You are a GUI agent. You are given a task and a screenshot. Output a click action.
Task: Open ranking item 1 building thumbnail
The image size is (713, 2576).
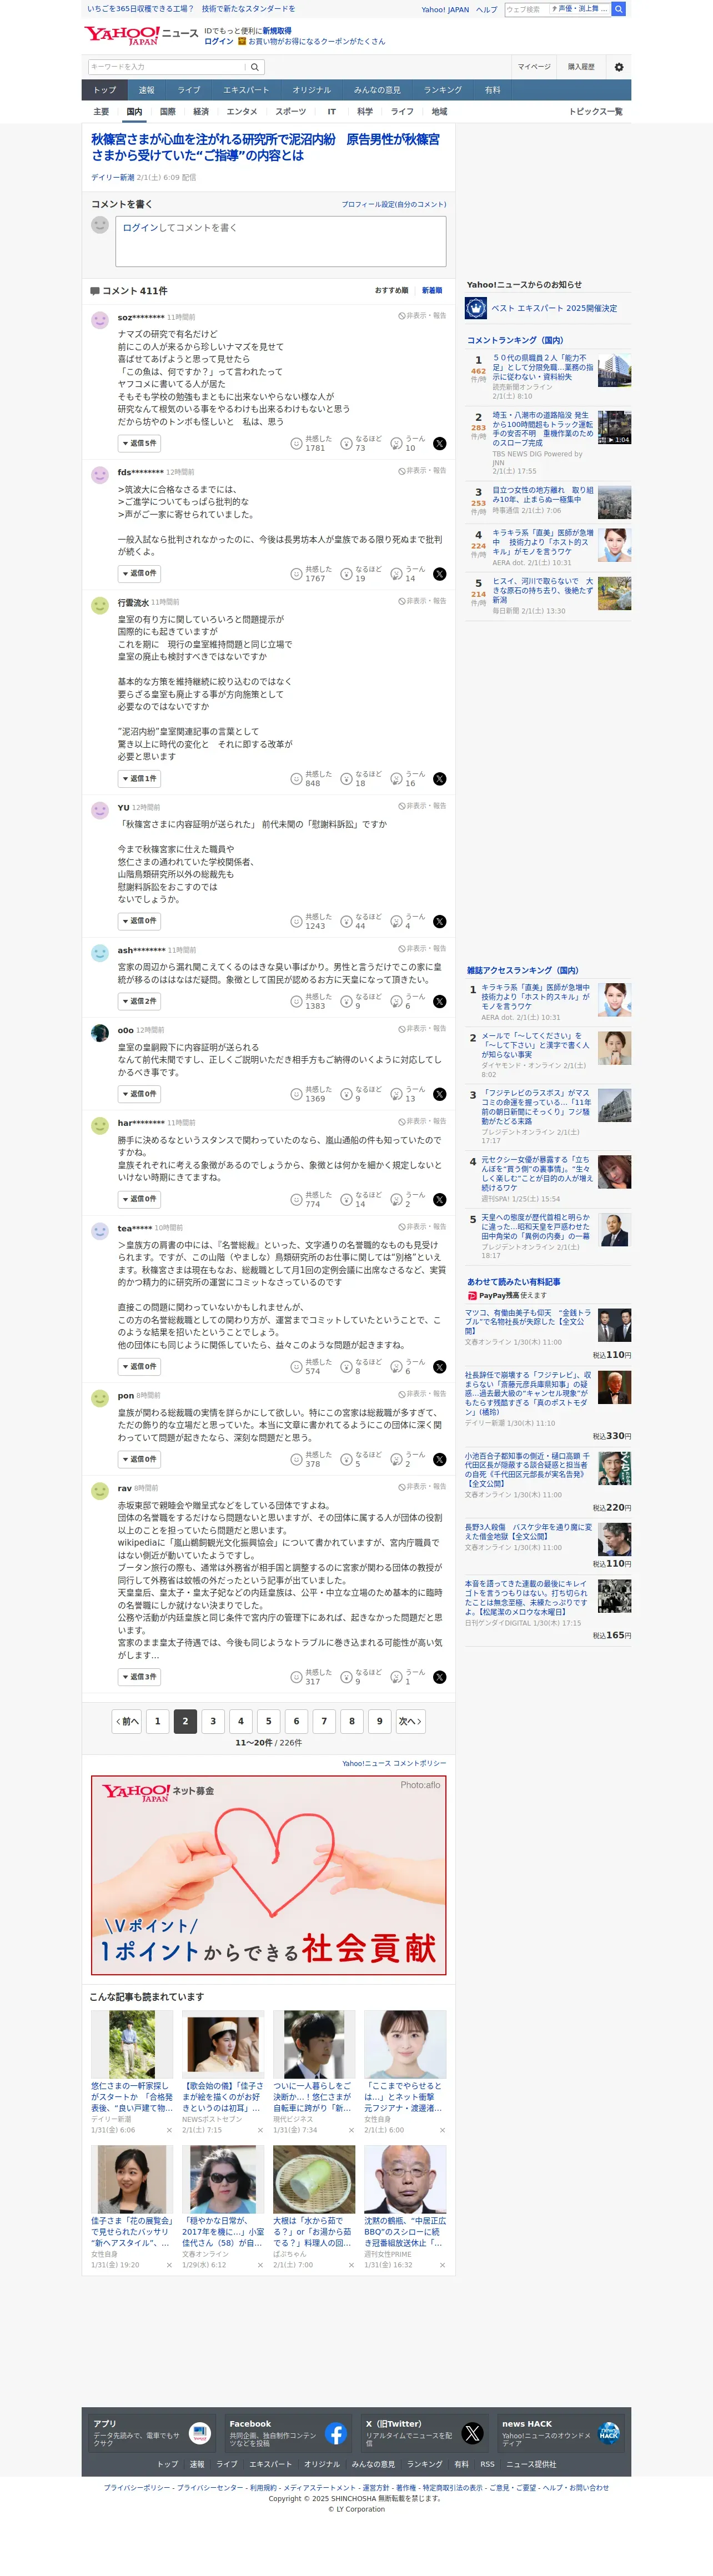click(x=614, y=371)
